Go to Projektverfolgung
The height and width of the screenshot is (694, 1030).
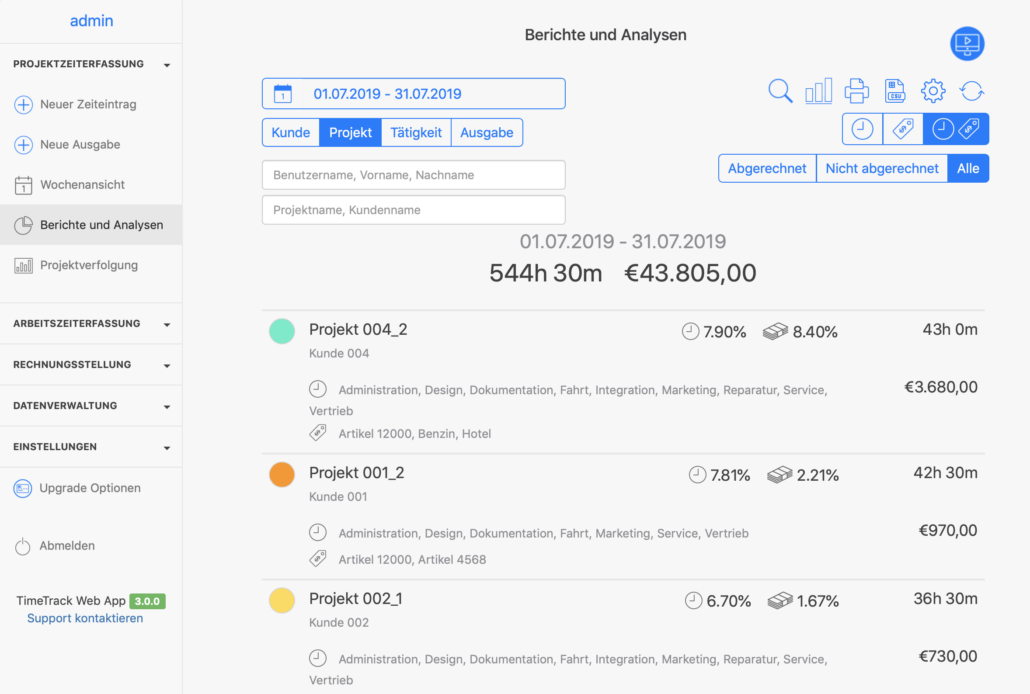pyautogui.click(x=89, y=265)
